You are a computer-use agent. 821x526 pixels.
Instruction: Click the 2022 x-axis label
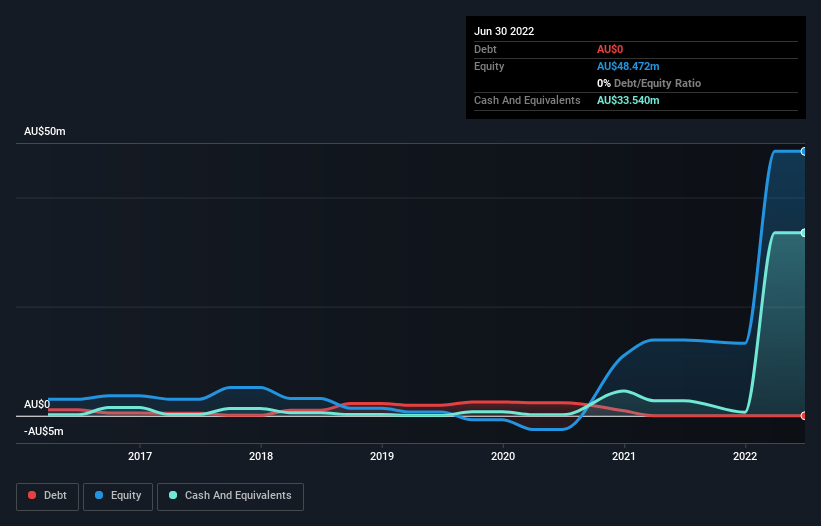[x=745, y=456]
